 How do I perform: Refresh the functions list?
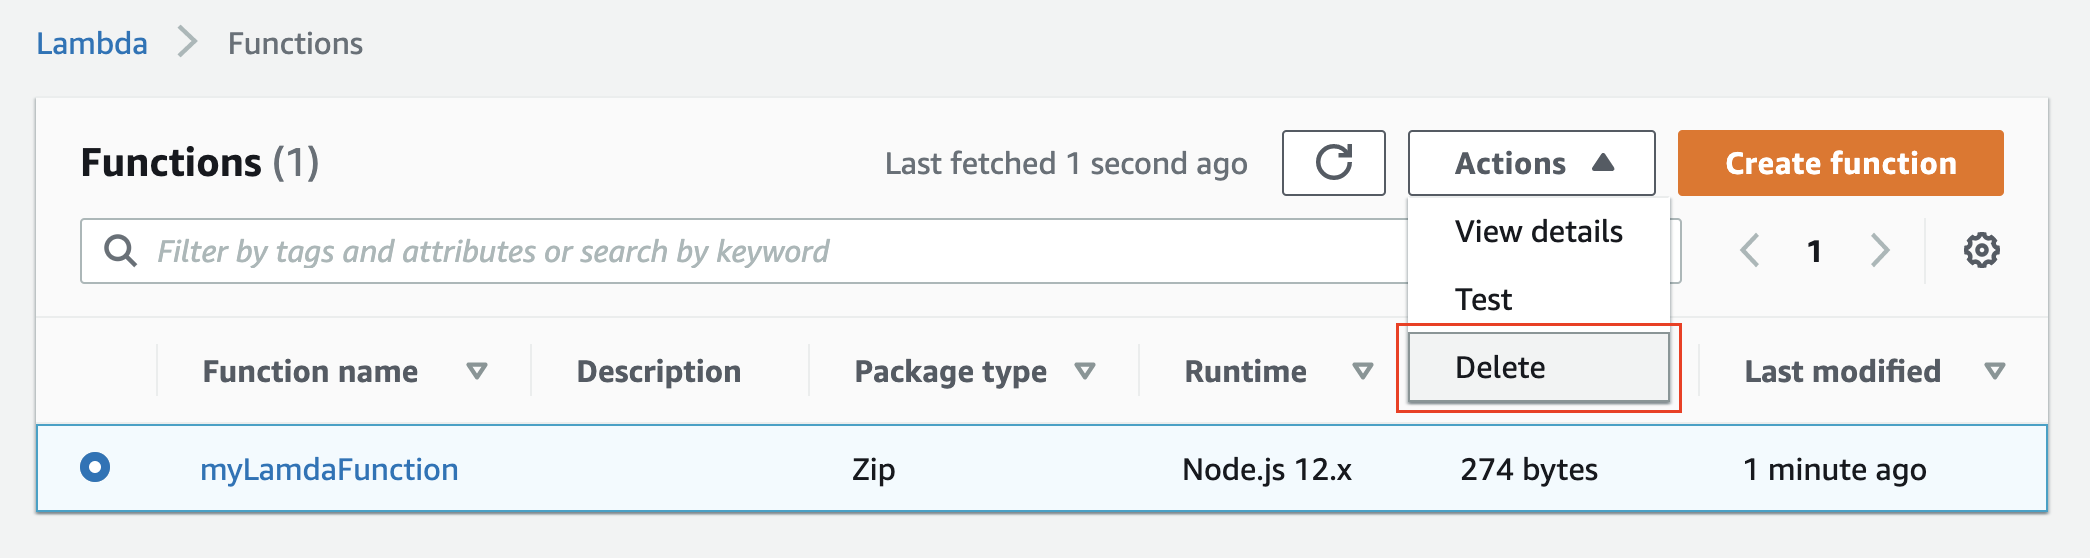click(x=1333, y=163)
